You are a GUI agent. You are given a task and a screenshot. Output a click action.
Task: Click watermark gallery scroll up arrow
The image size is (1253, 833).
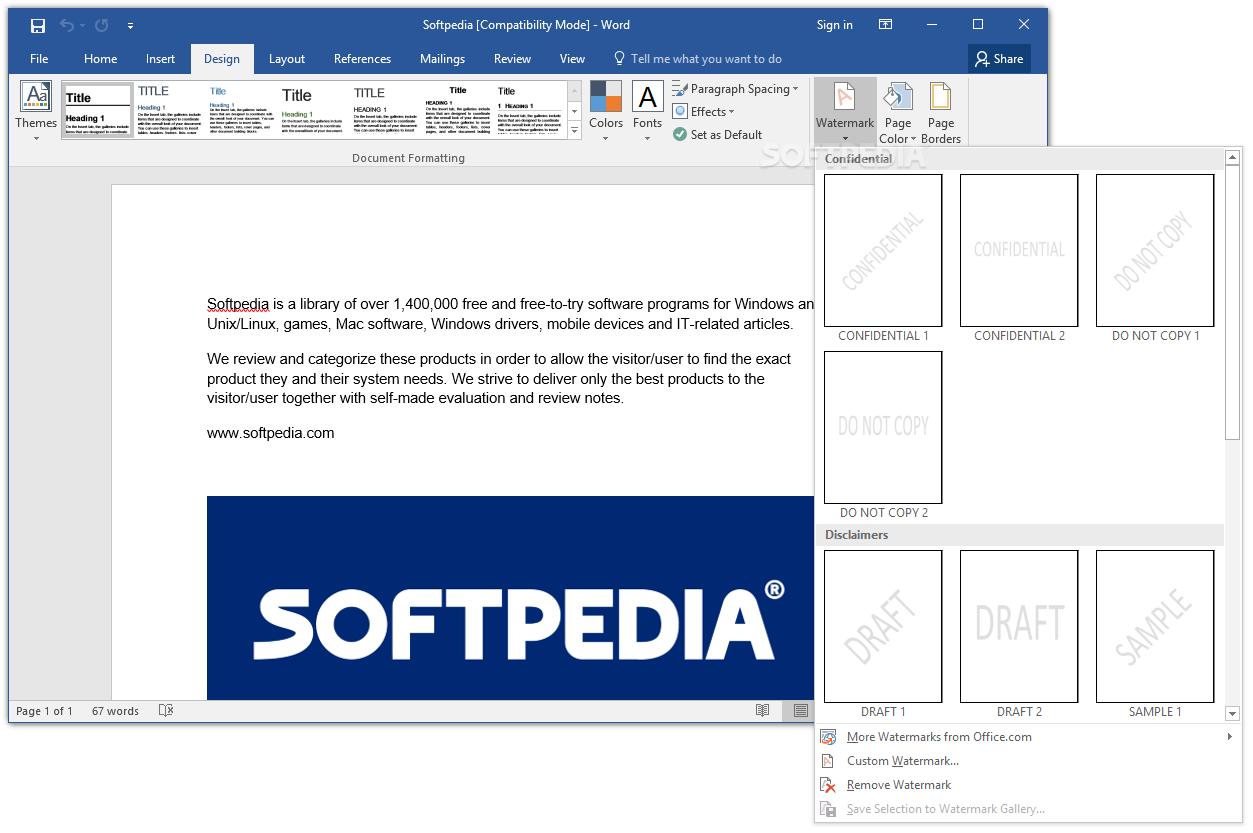tap(1233, 157)
